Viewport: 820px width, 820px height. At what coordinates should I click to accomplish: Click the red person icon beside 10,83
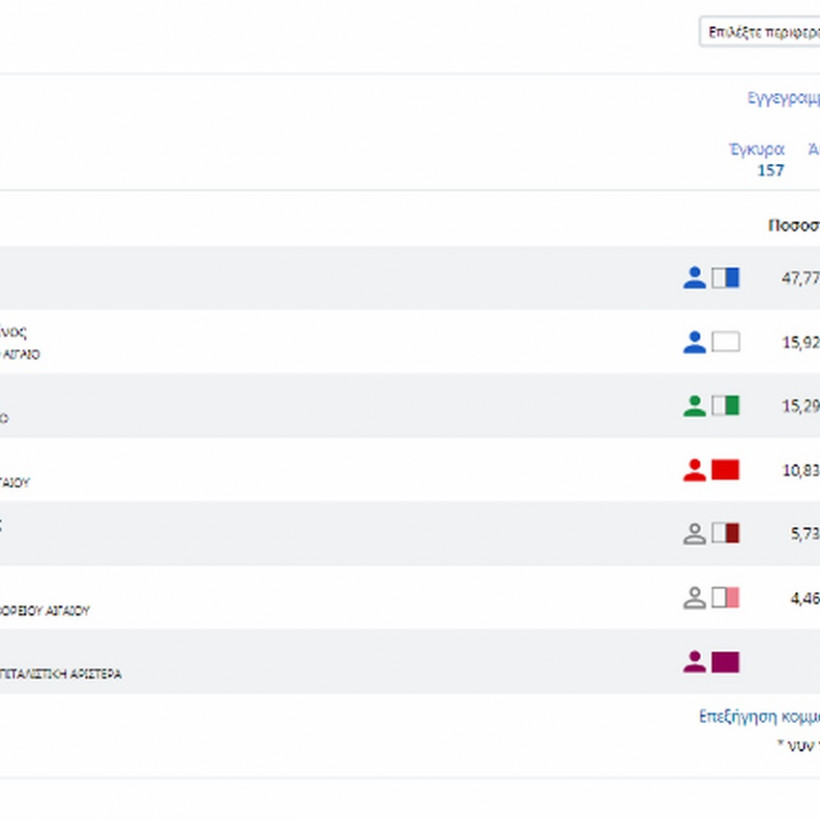pos(694,470)
